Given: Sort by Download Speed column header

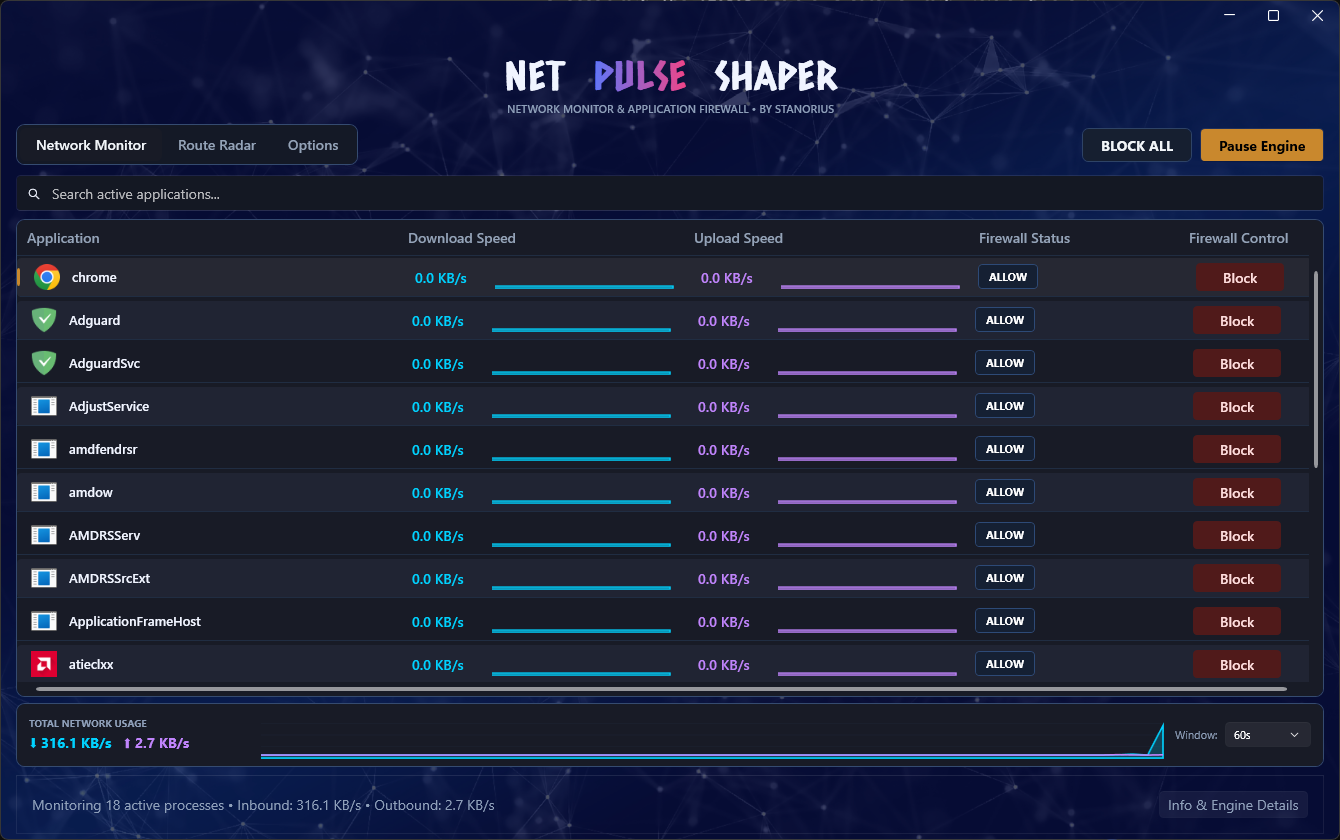Looking at the screenshot, I should pos(462,238).
